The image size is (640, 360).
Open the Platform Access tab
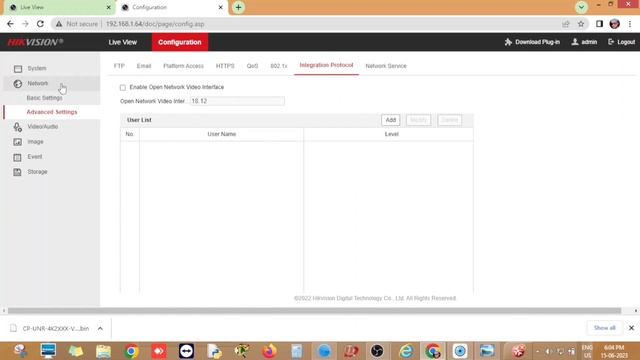(x=183, y=66)
